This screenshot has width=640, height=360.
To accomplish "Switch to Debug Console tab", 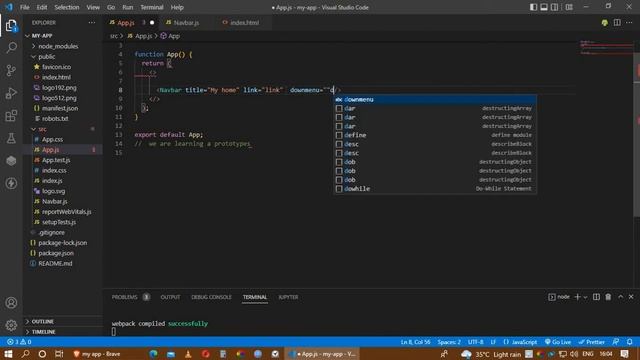I will [x=211, y=297].
